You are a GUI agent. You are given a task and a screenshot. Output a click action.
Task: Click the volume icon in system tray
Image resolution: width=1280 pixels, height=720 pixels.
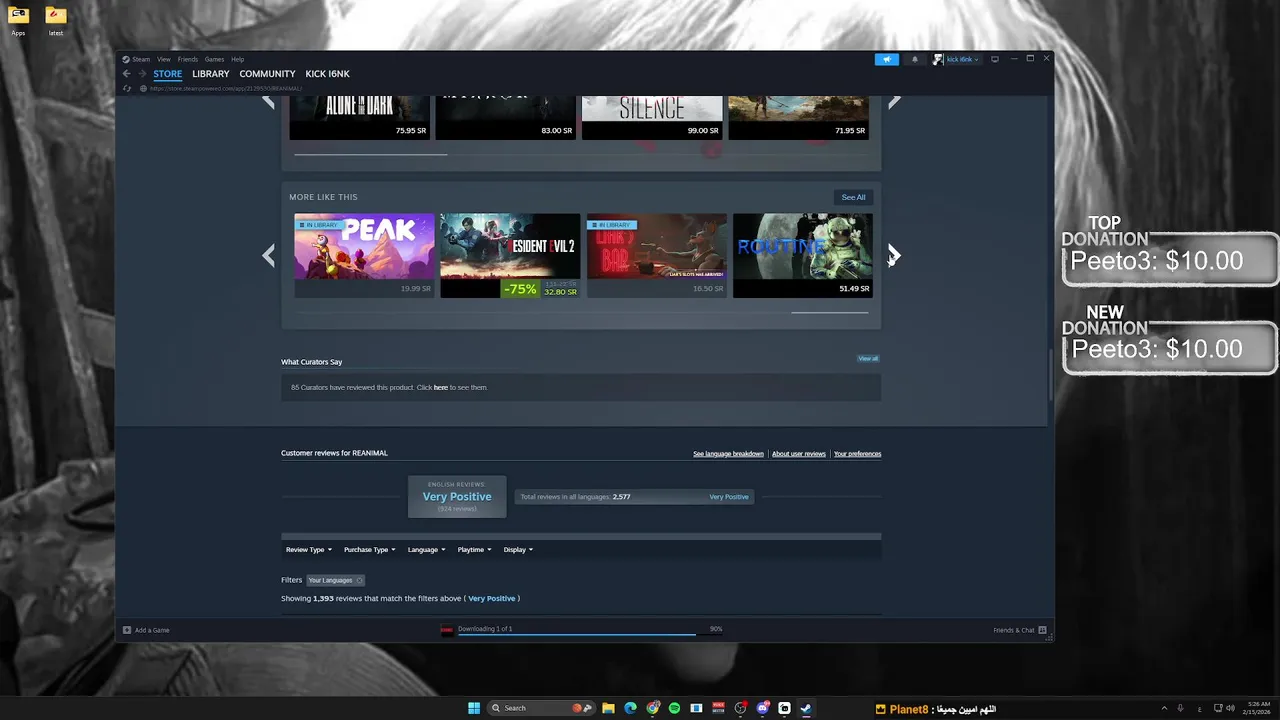[x=1229, y=708]
